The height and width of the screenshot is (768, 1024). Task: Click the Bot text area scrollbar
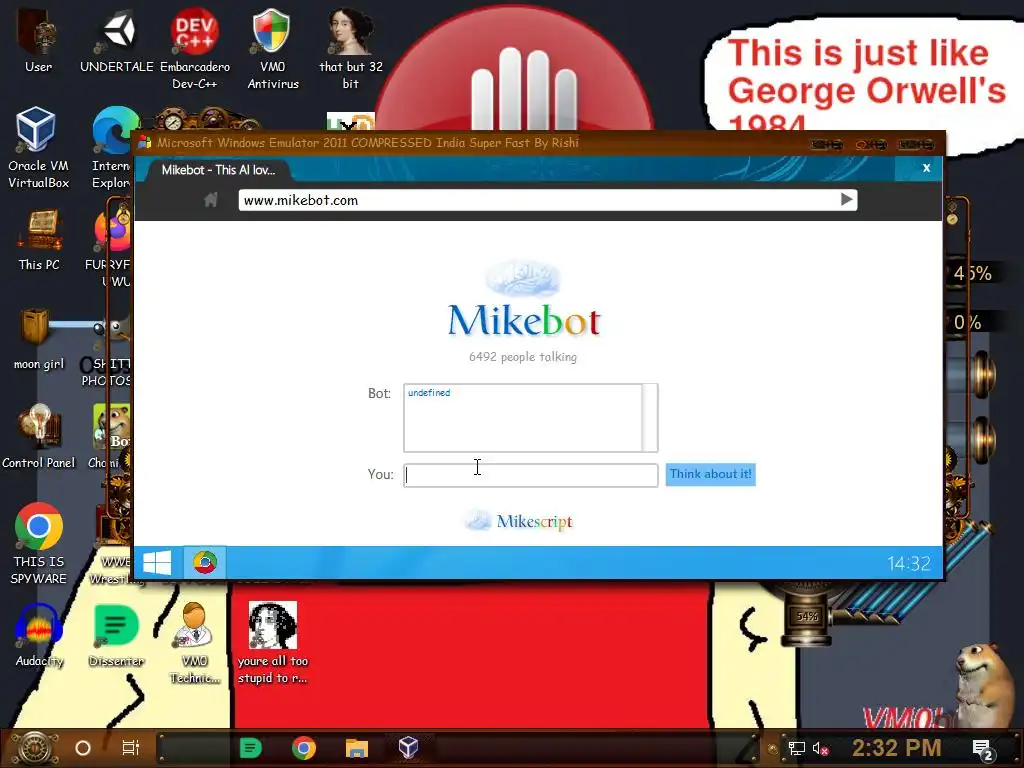650,417
